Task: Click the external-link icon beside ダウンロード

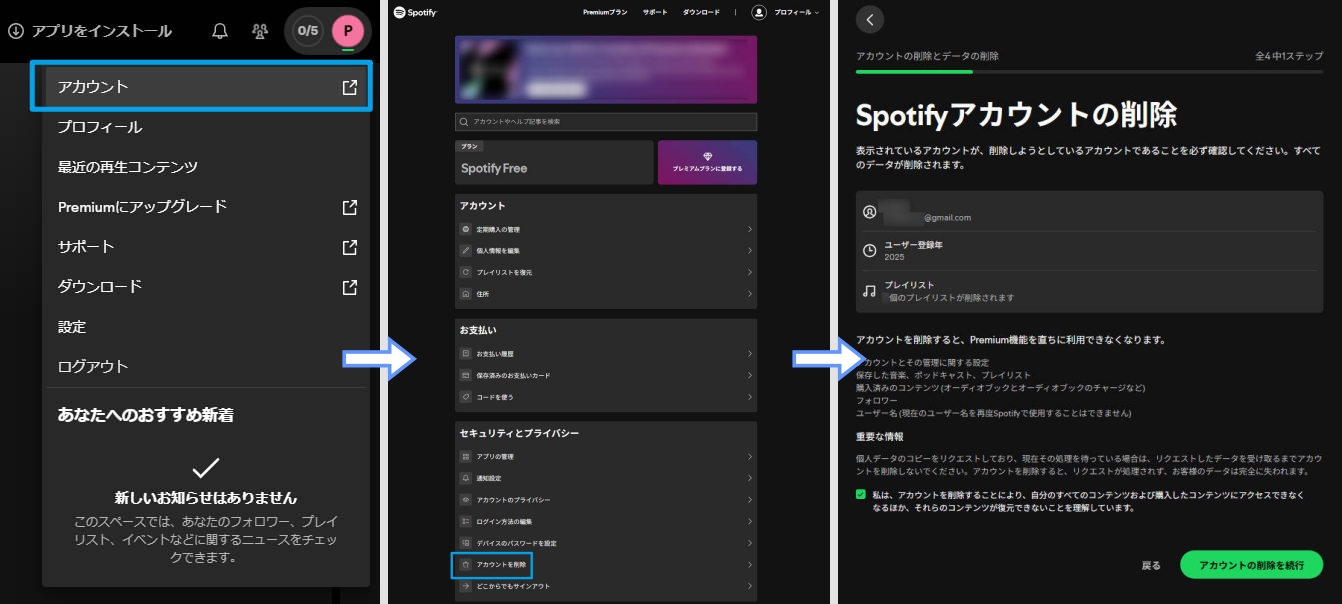Action: click(x=349, y=286)
